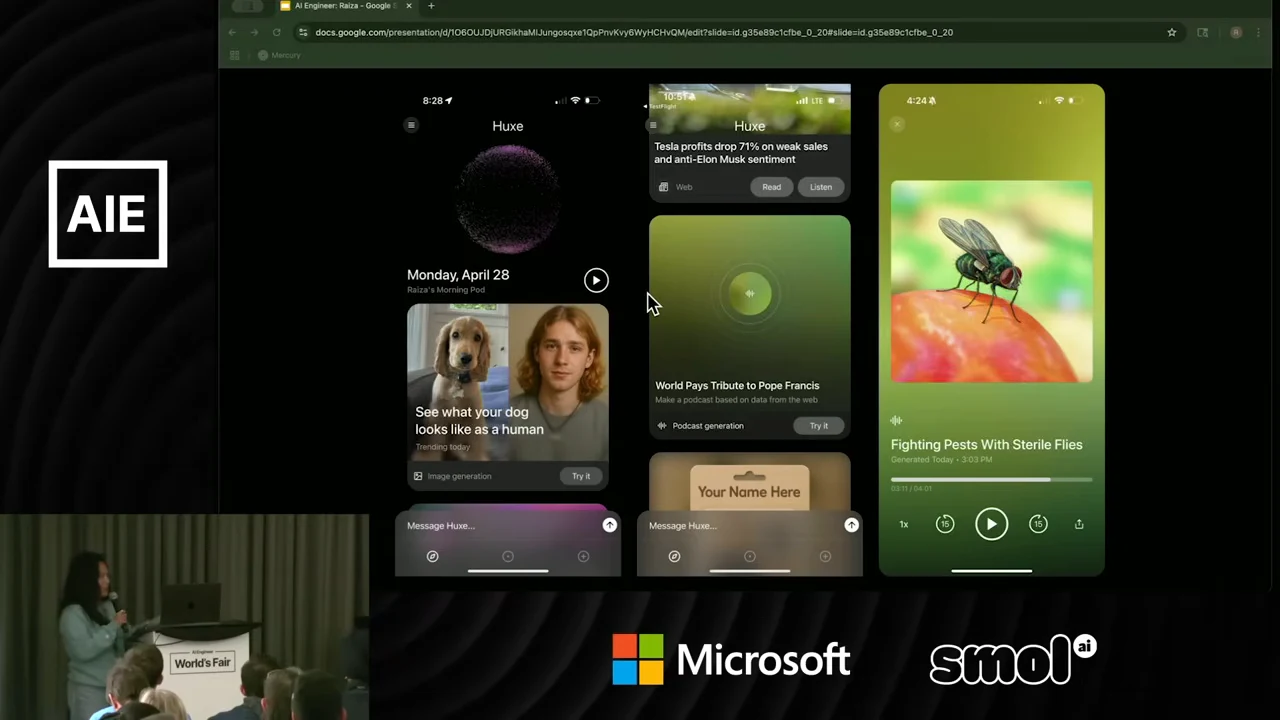Viewport: 1280px width, 720px height.
Task: Click waveform icon above Fighting Pests title
Action: (x=896, y=421)
